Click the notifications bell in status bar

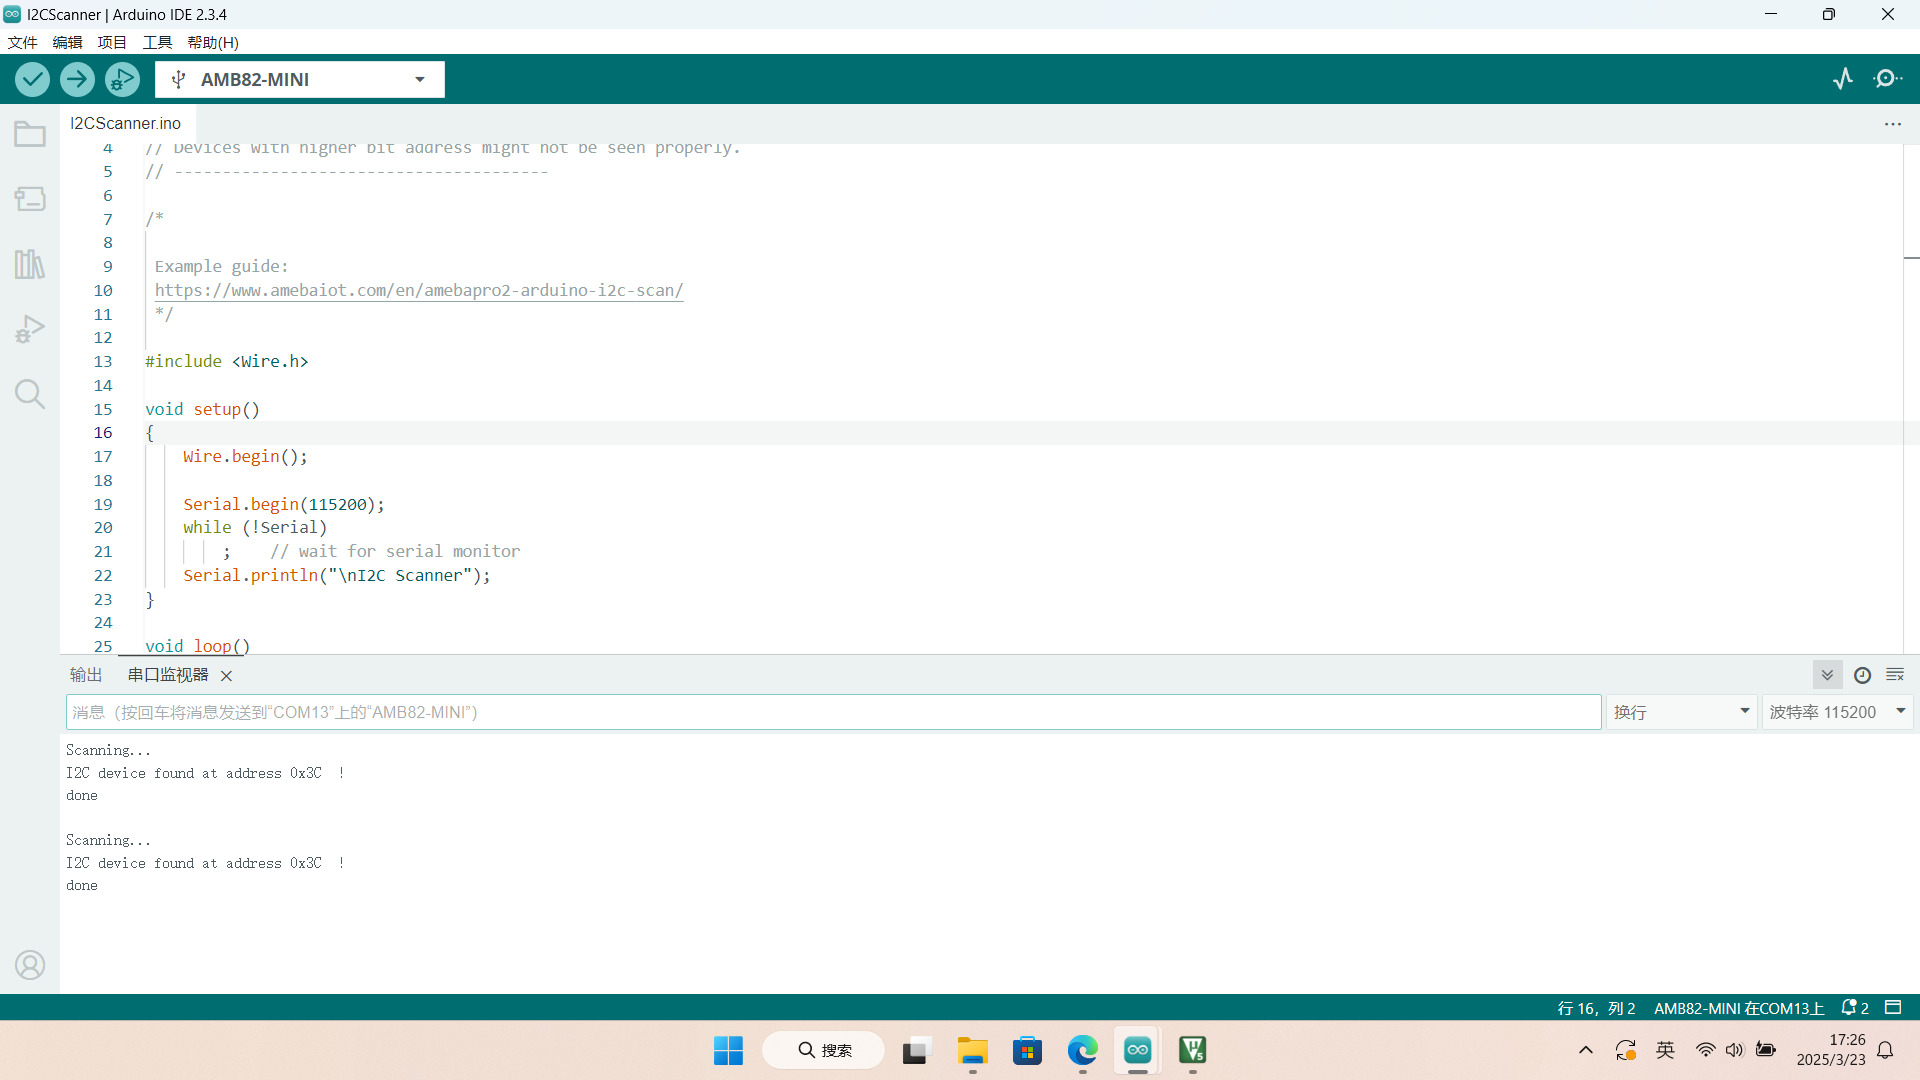[1855, 1008]
